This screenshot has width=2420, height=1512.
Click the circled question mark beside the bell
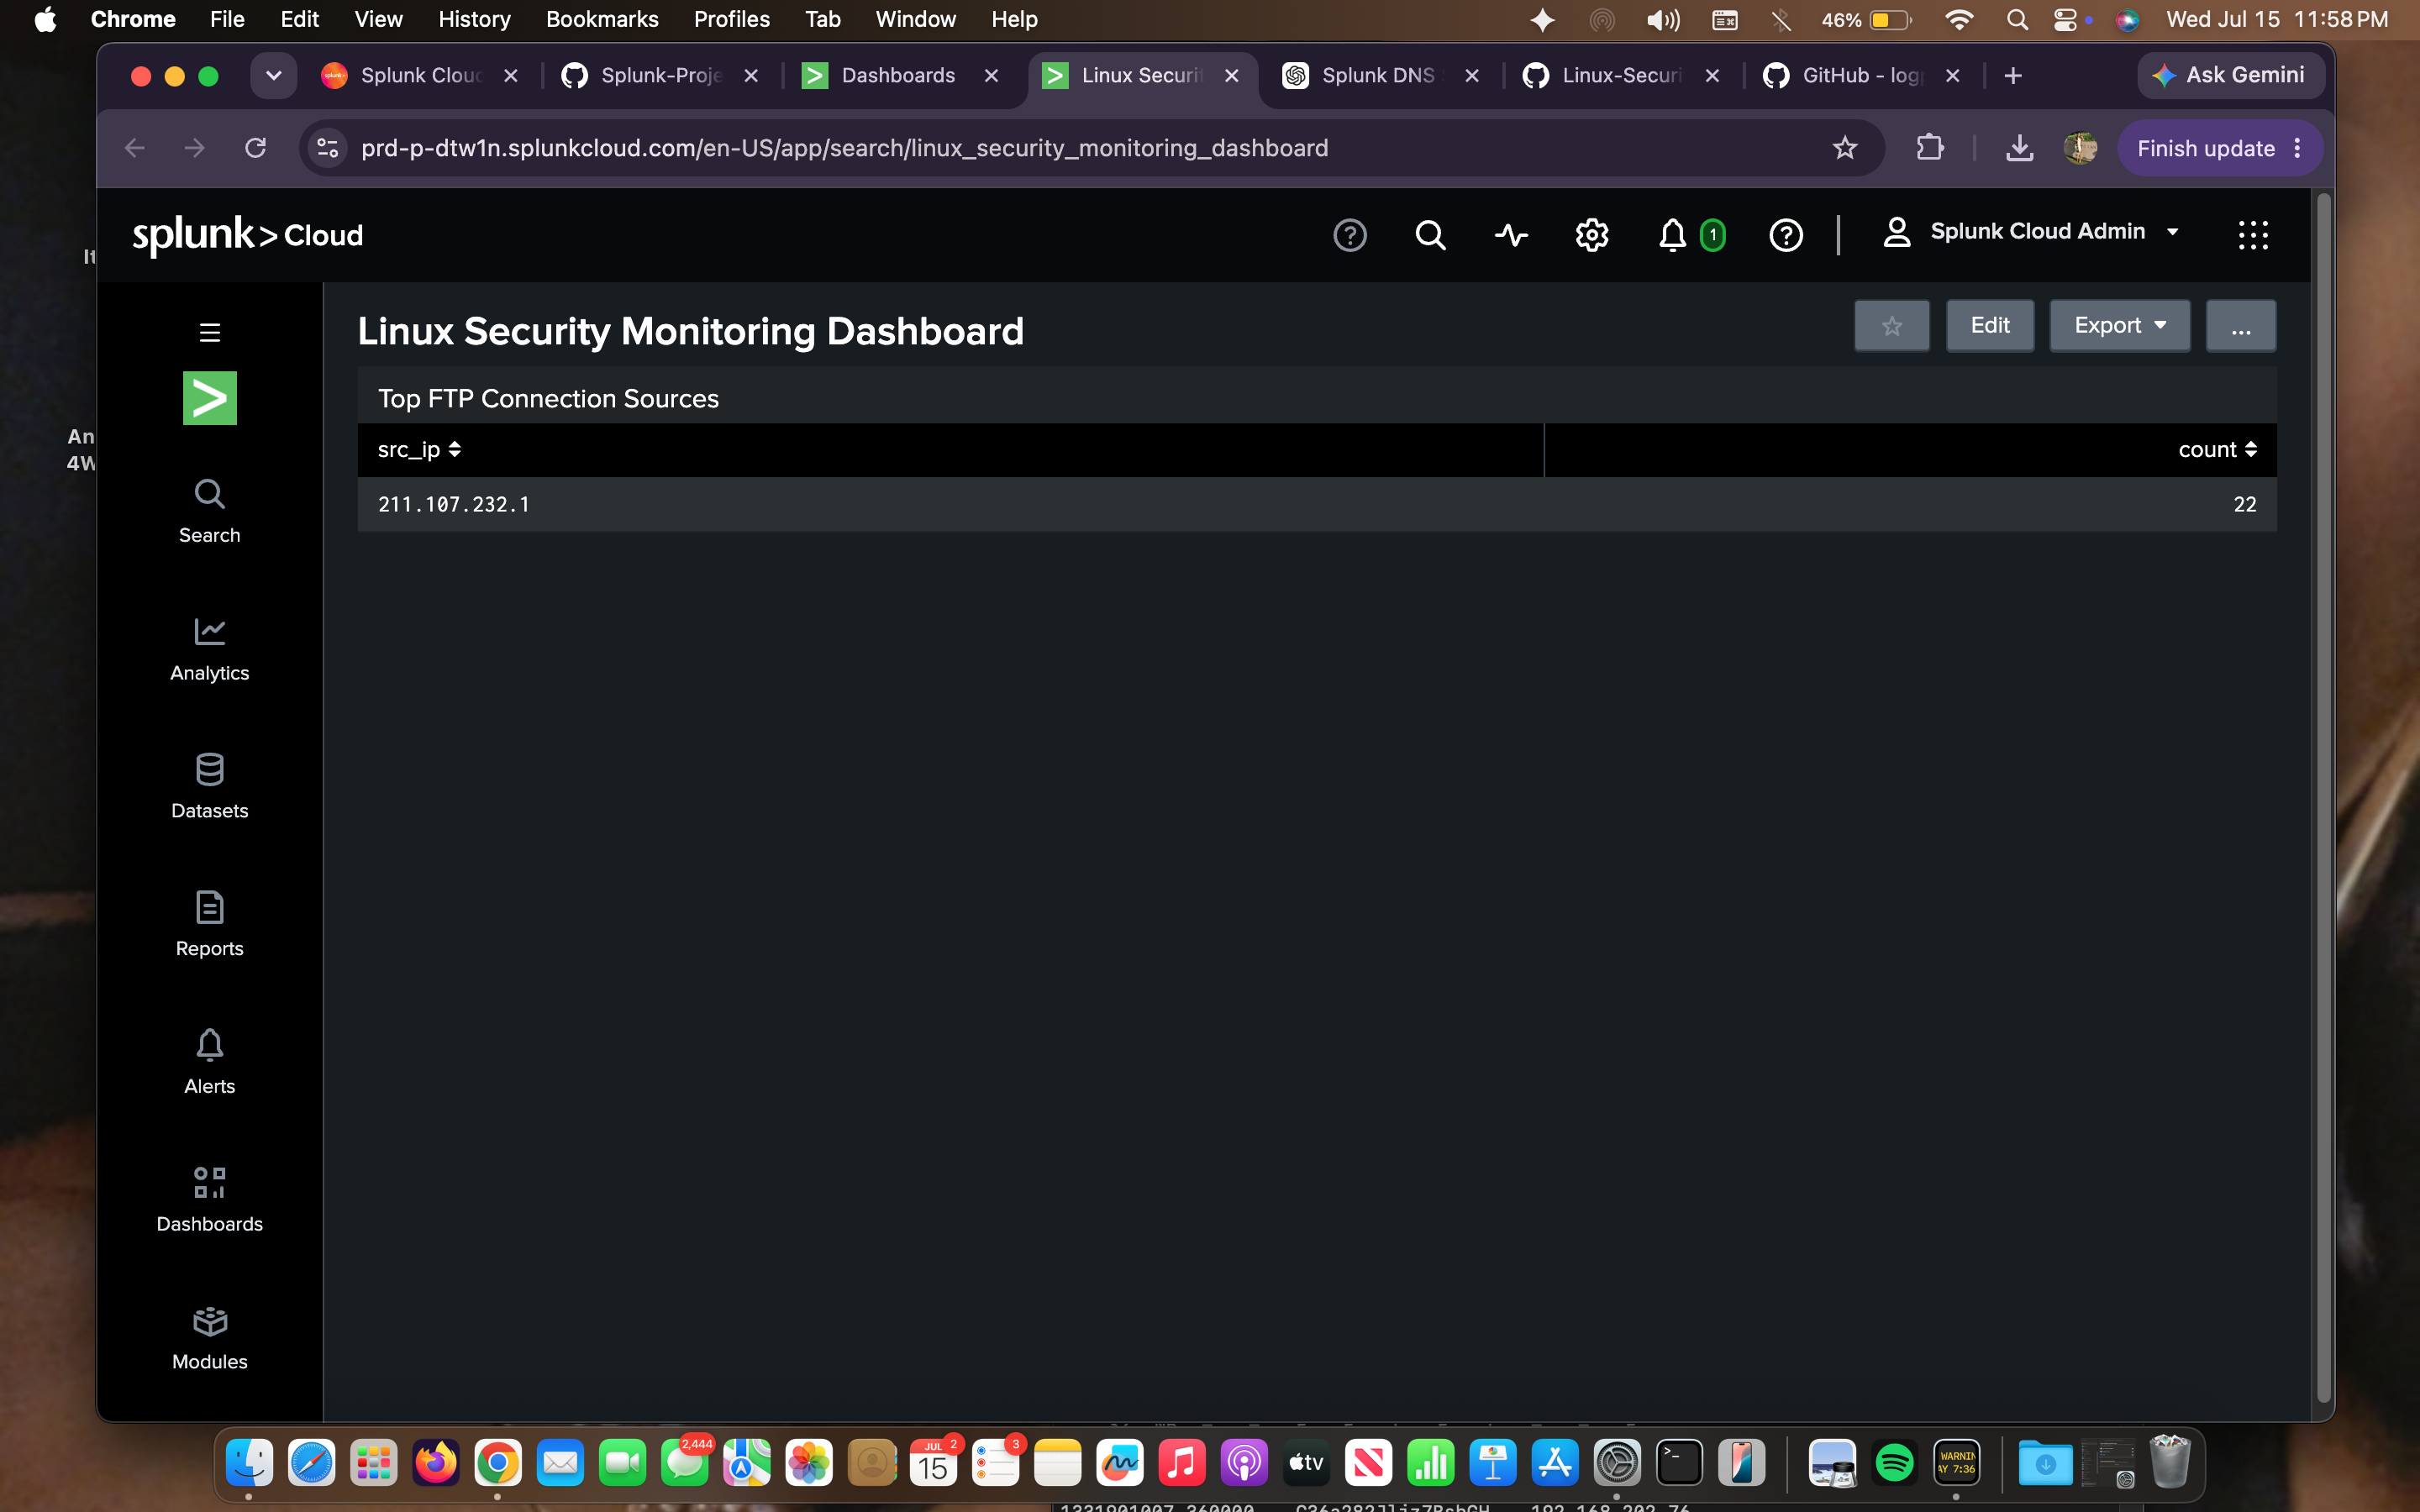[x=1785, y=235]
